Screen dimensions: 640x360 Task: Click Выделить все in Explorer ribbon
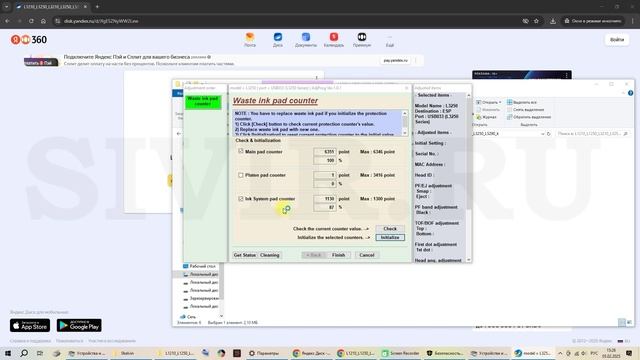522,102
